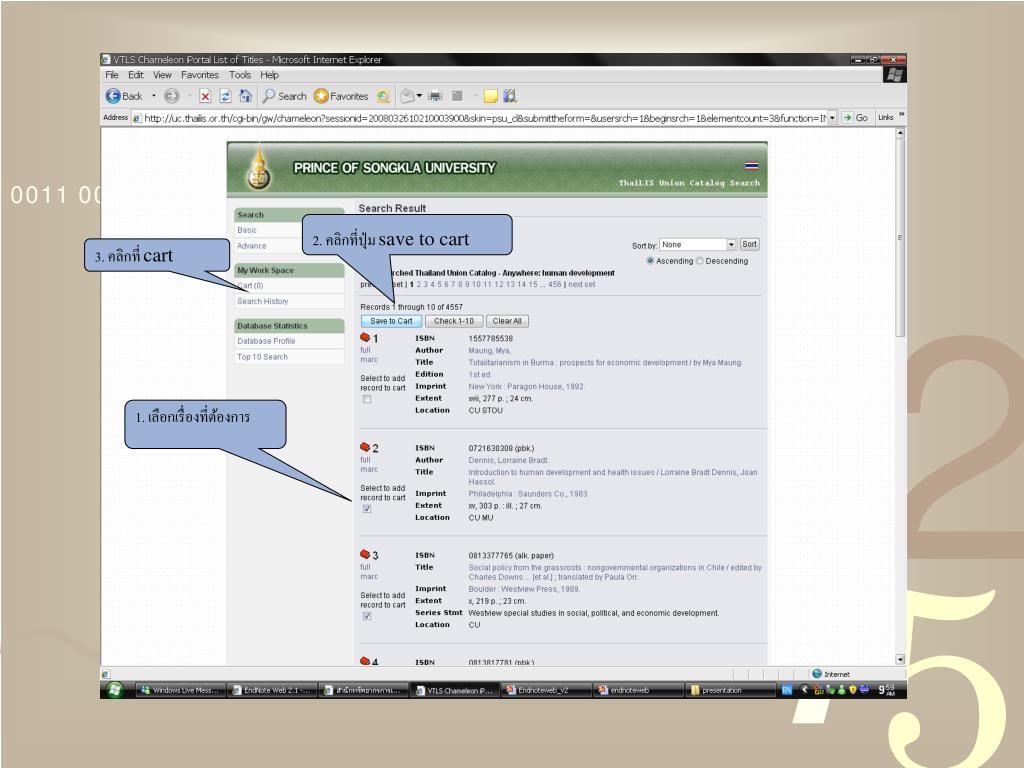
Task: Click the page scrollbar up arrow
Action: click(x=900, y=133)
